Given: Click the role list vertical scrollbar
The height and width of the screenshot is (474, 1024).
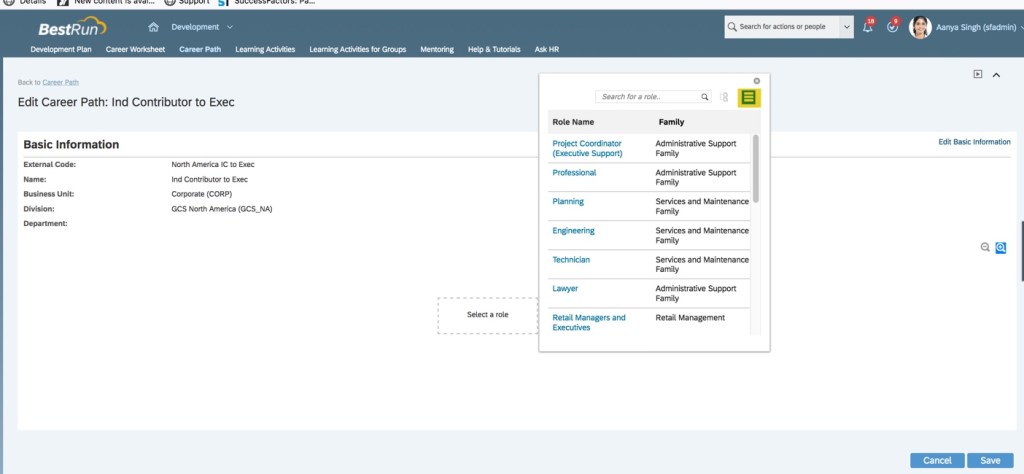Looking at the screenshot, I should [755, 168].
